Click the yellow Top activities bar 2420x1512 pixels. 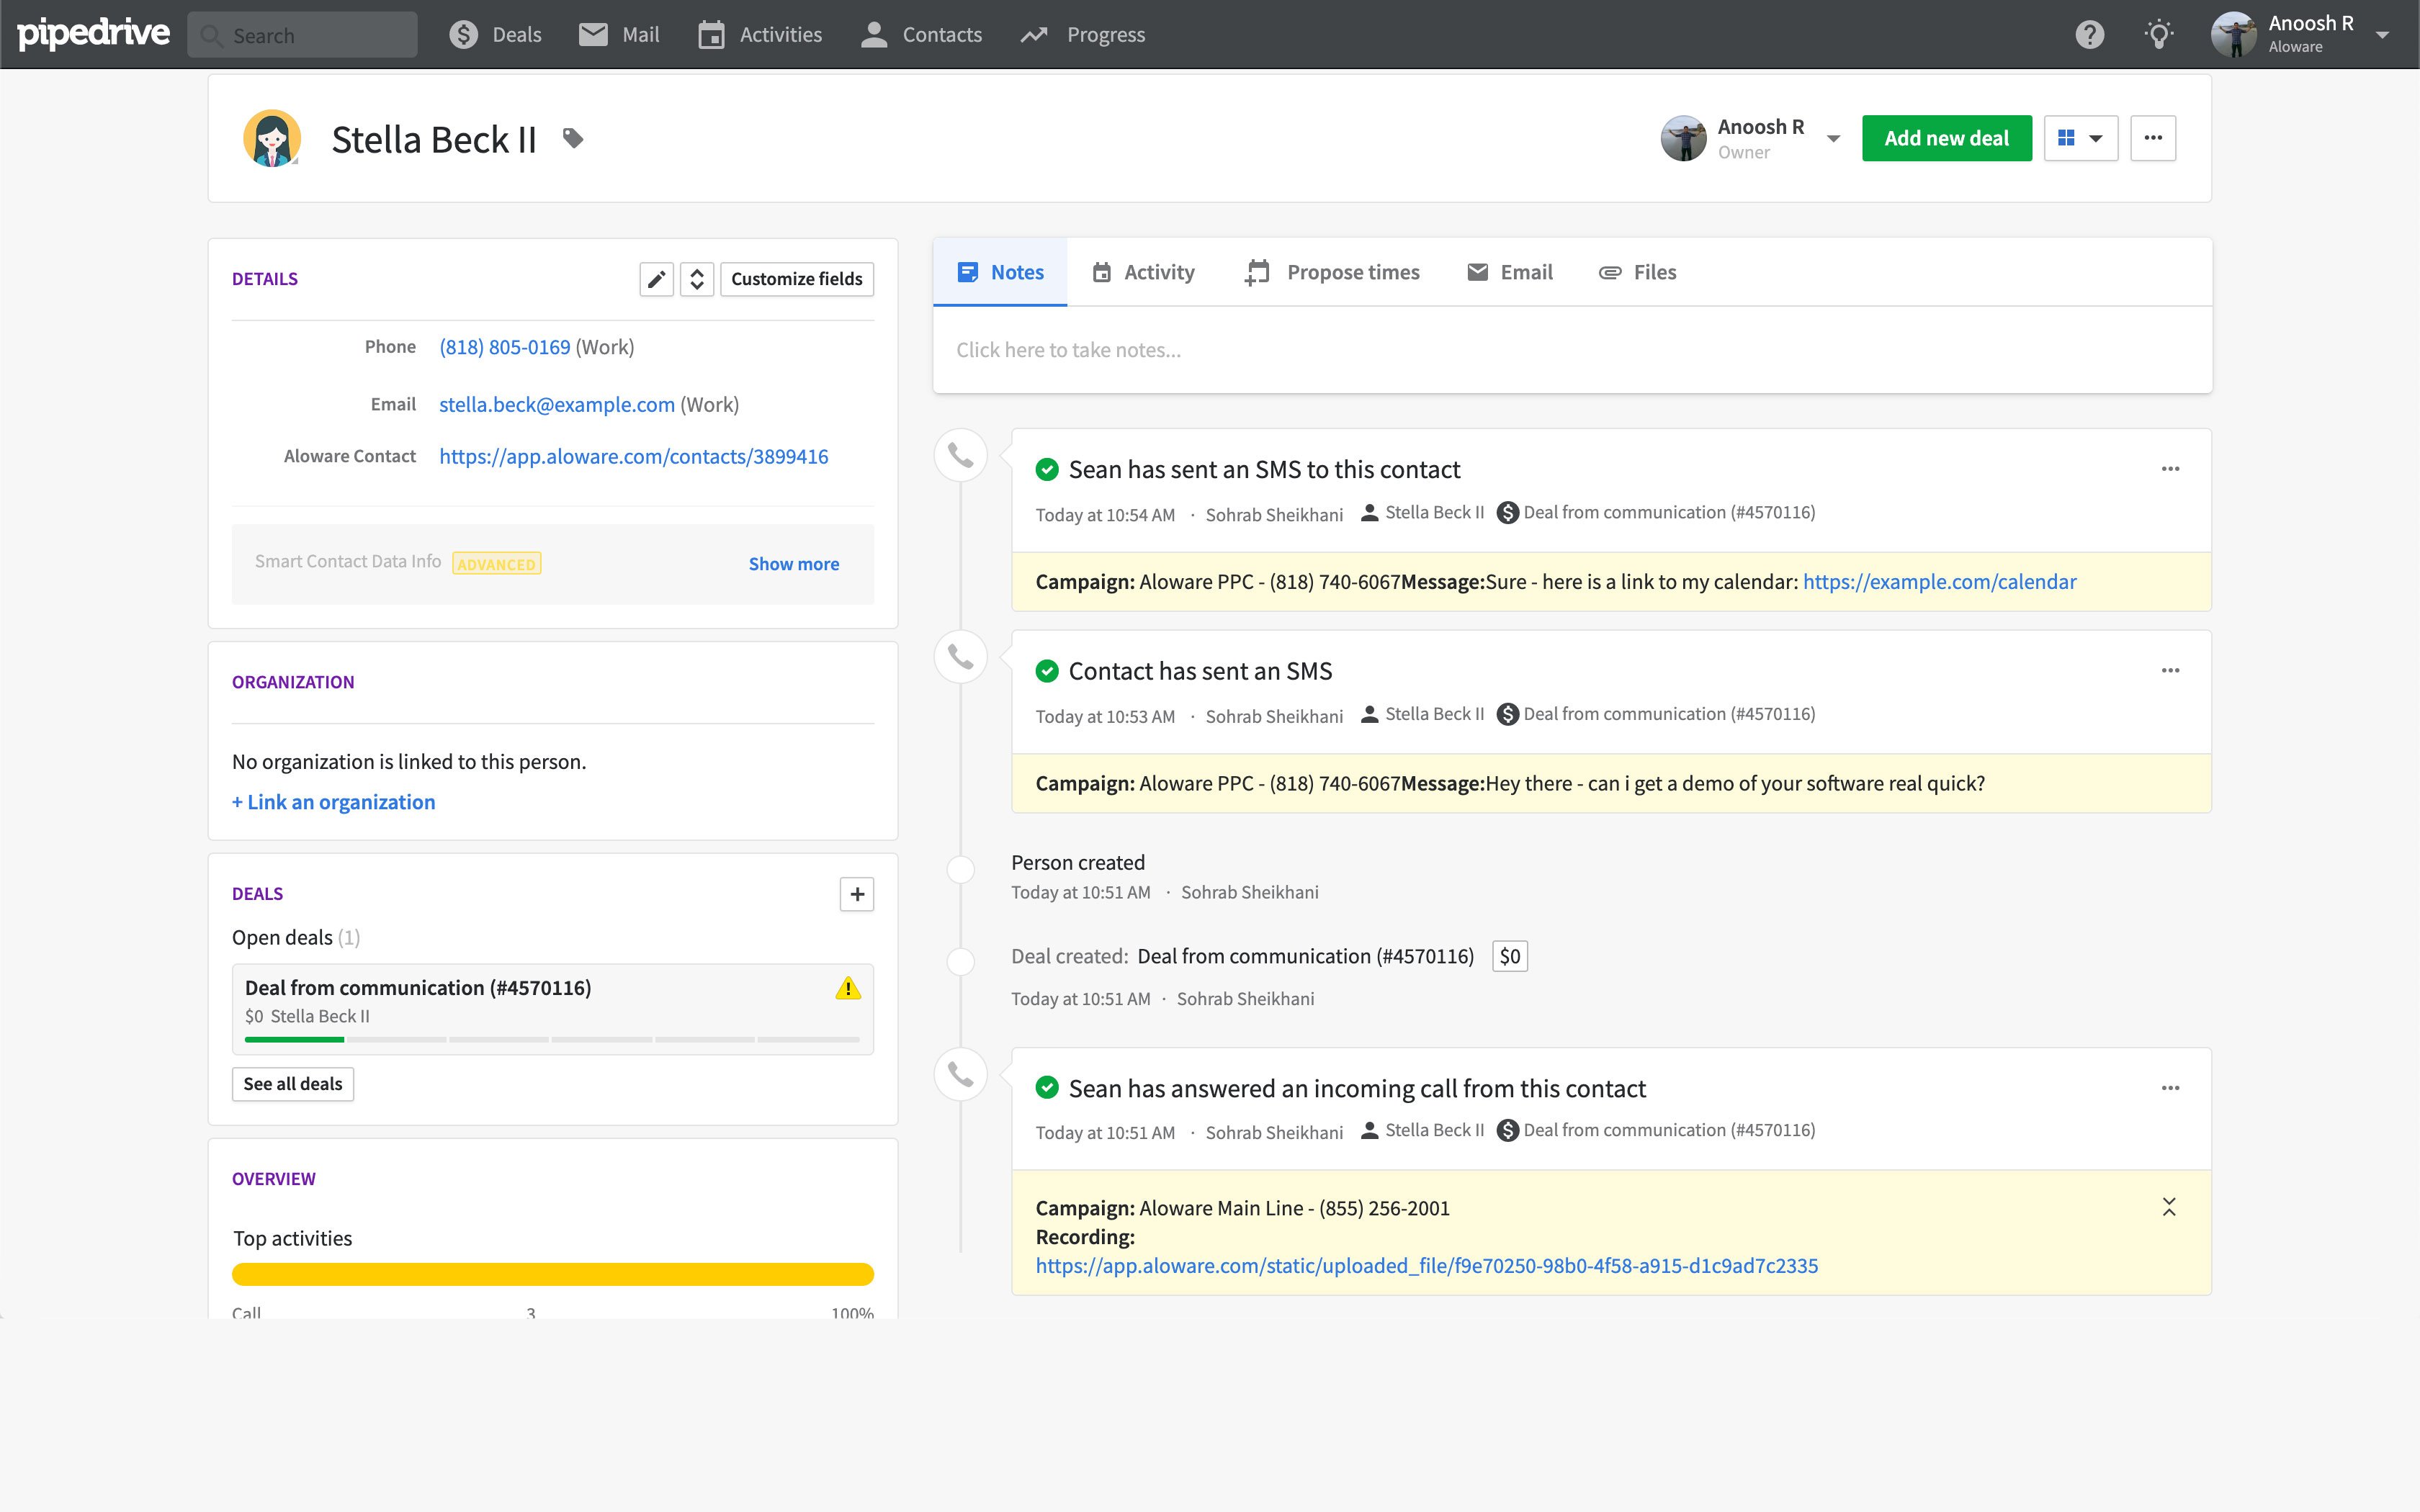[x=553, y=1274]
